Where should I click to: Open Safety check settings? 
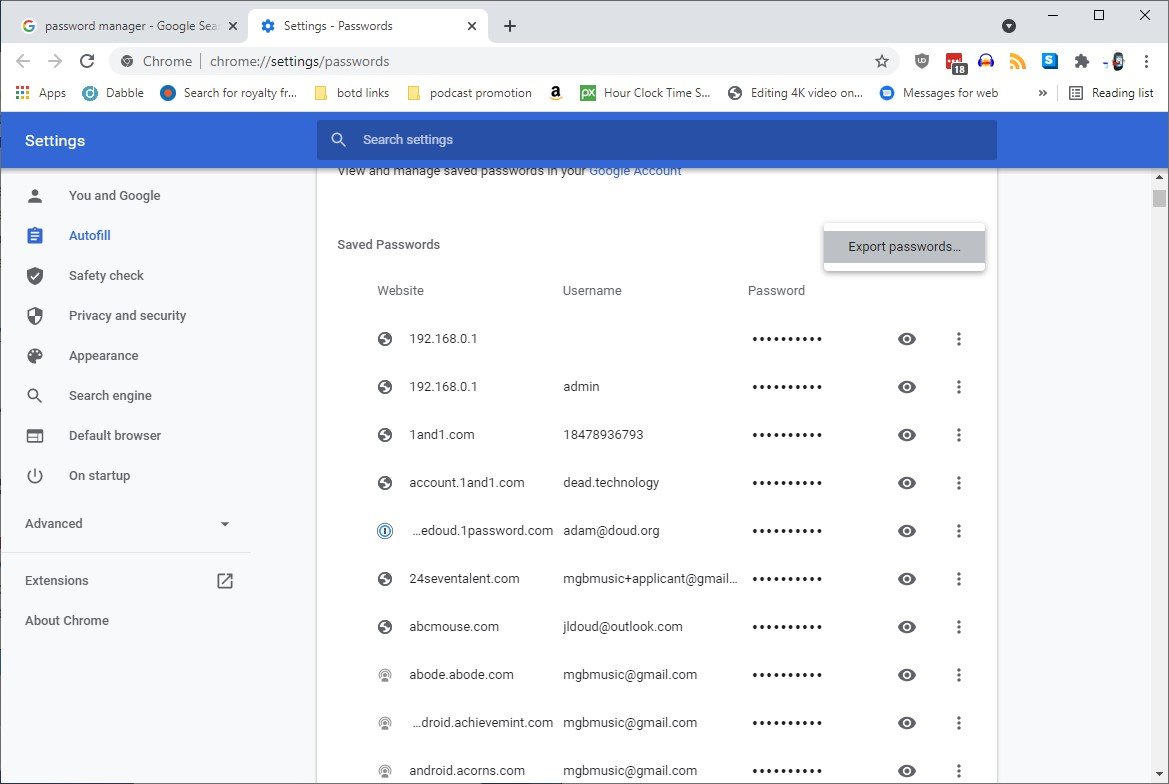pos(107,276)
